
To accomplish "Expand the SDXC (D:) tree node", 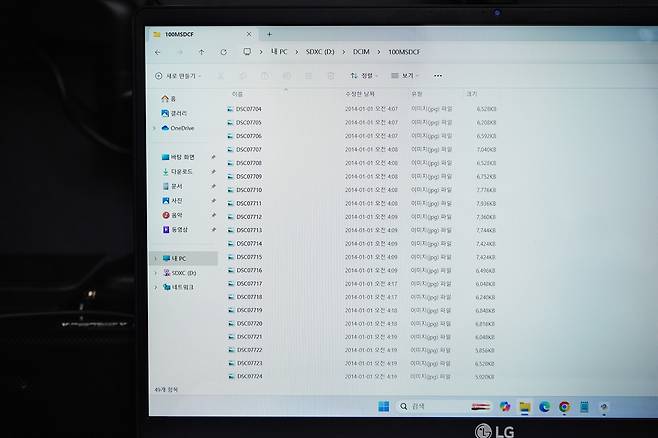I will (155, 273).
